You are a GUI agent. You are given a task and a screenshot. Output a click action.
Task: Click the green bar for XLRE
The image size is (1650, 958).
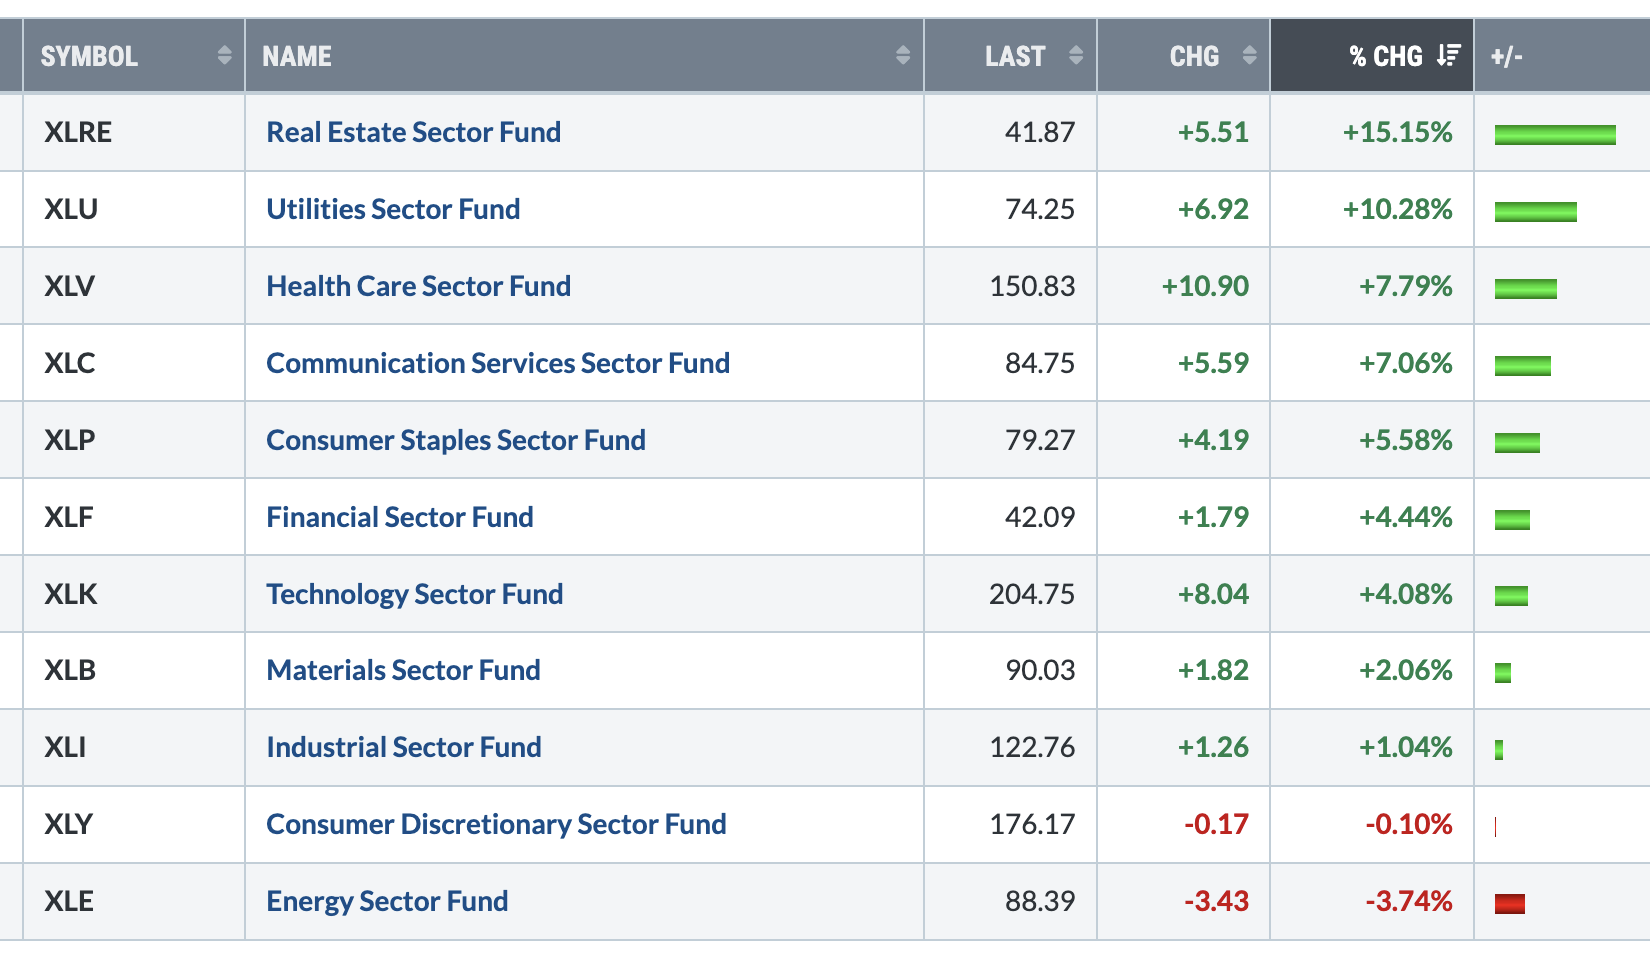[x=1555, y=135]
